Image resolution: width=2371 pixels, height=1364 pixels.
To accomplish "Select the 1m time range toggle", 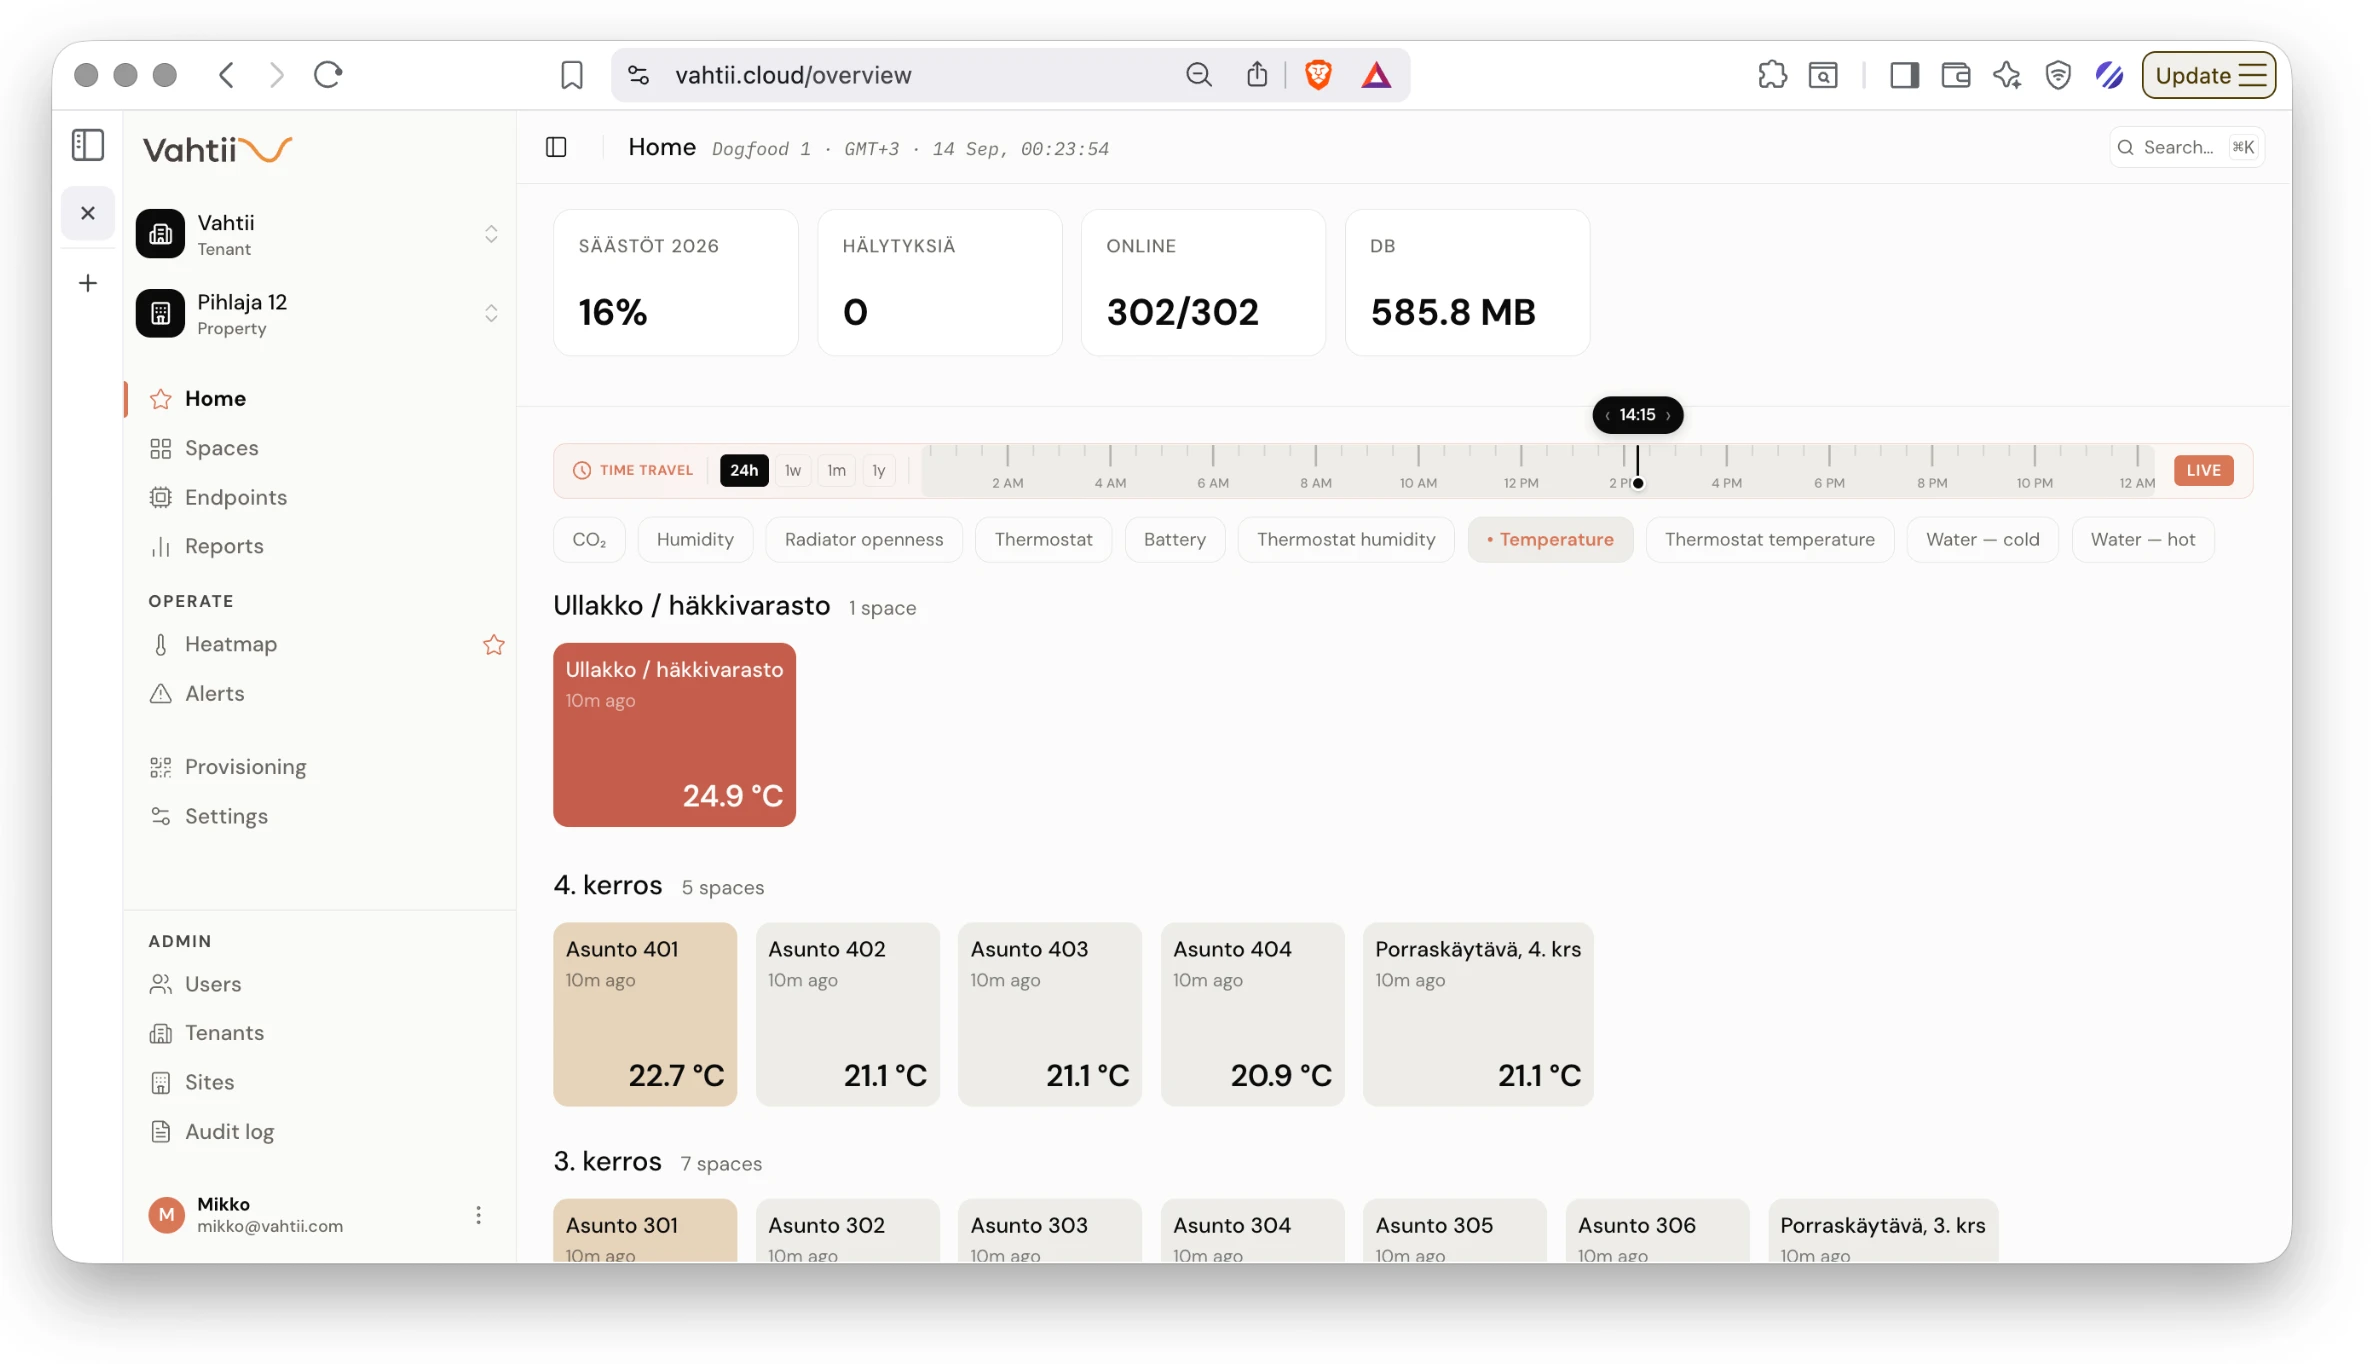I will click(x=837, y=471).
